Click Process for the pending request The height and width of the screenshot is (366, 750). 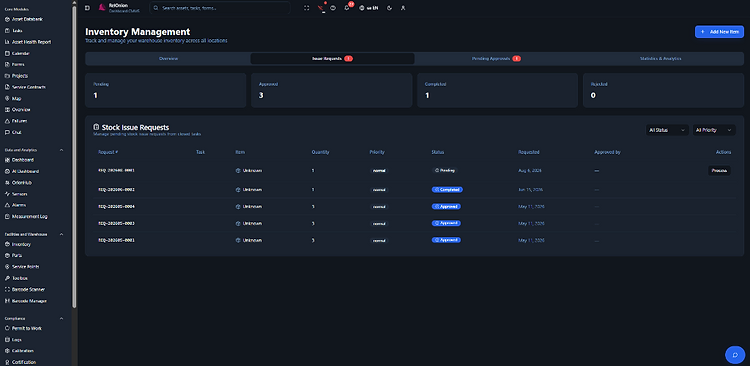[x=719, y=170]
